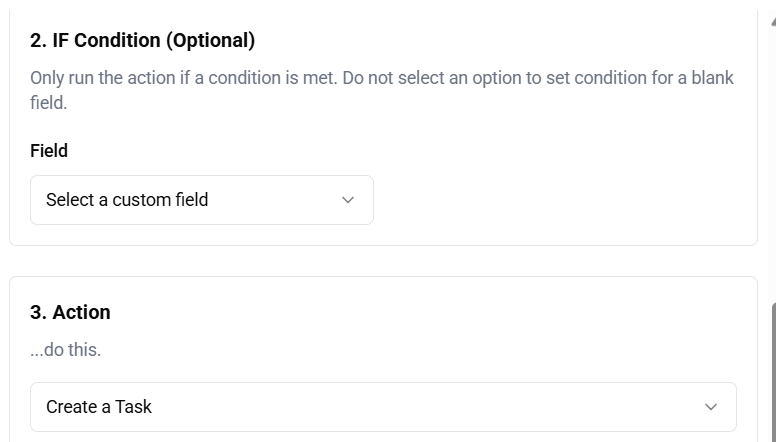
Task: Click the 'Select a custom field' placeholder text
Action: click(x=127, y=200)
